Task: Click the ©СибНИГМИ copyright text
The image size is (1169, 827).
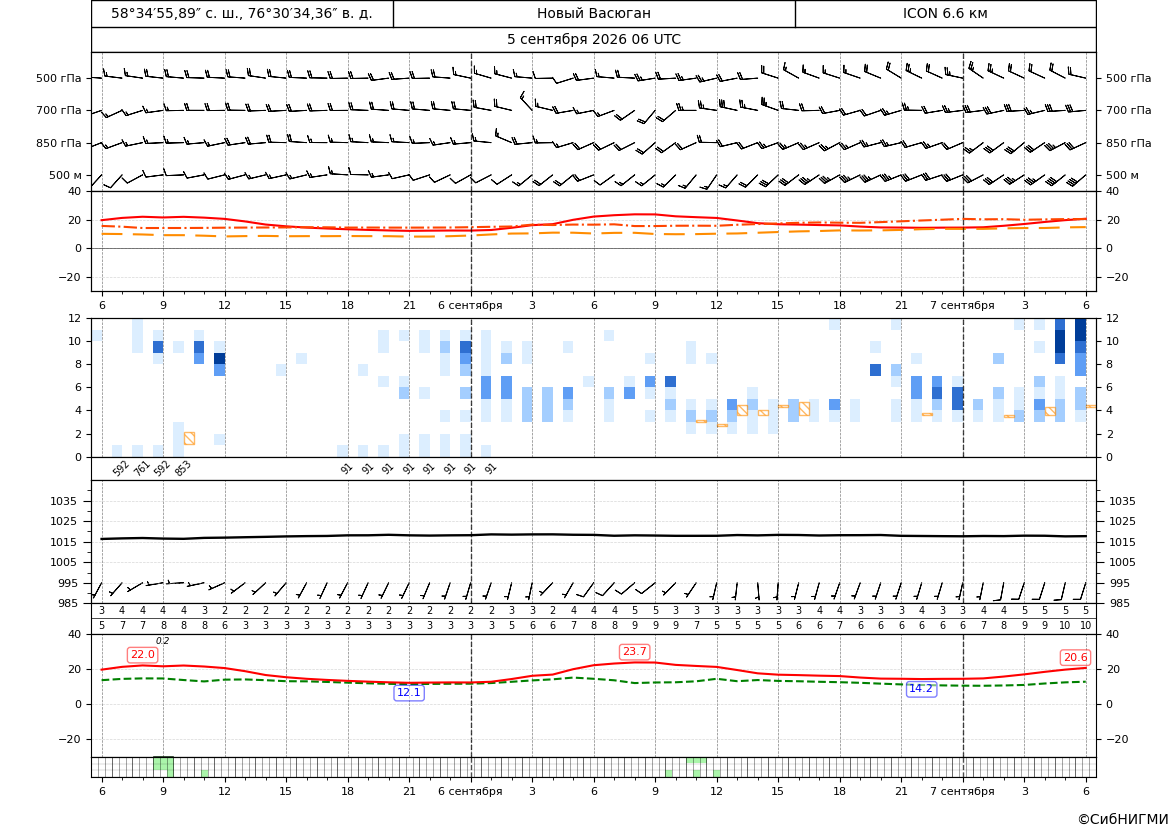Action: pyautogui.click(x=1123, y=819)
